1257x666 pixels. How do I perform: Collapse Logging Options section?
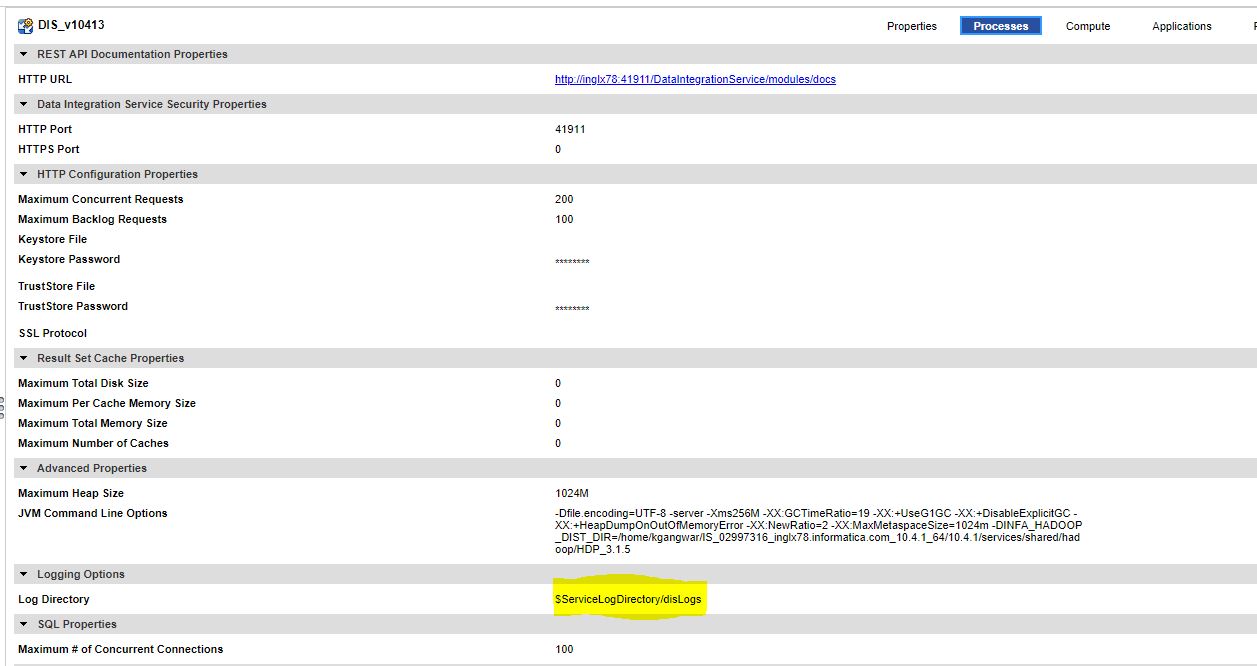tap(24, 574)
